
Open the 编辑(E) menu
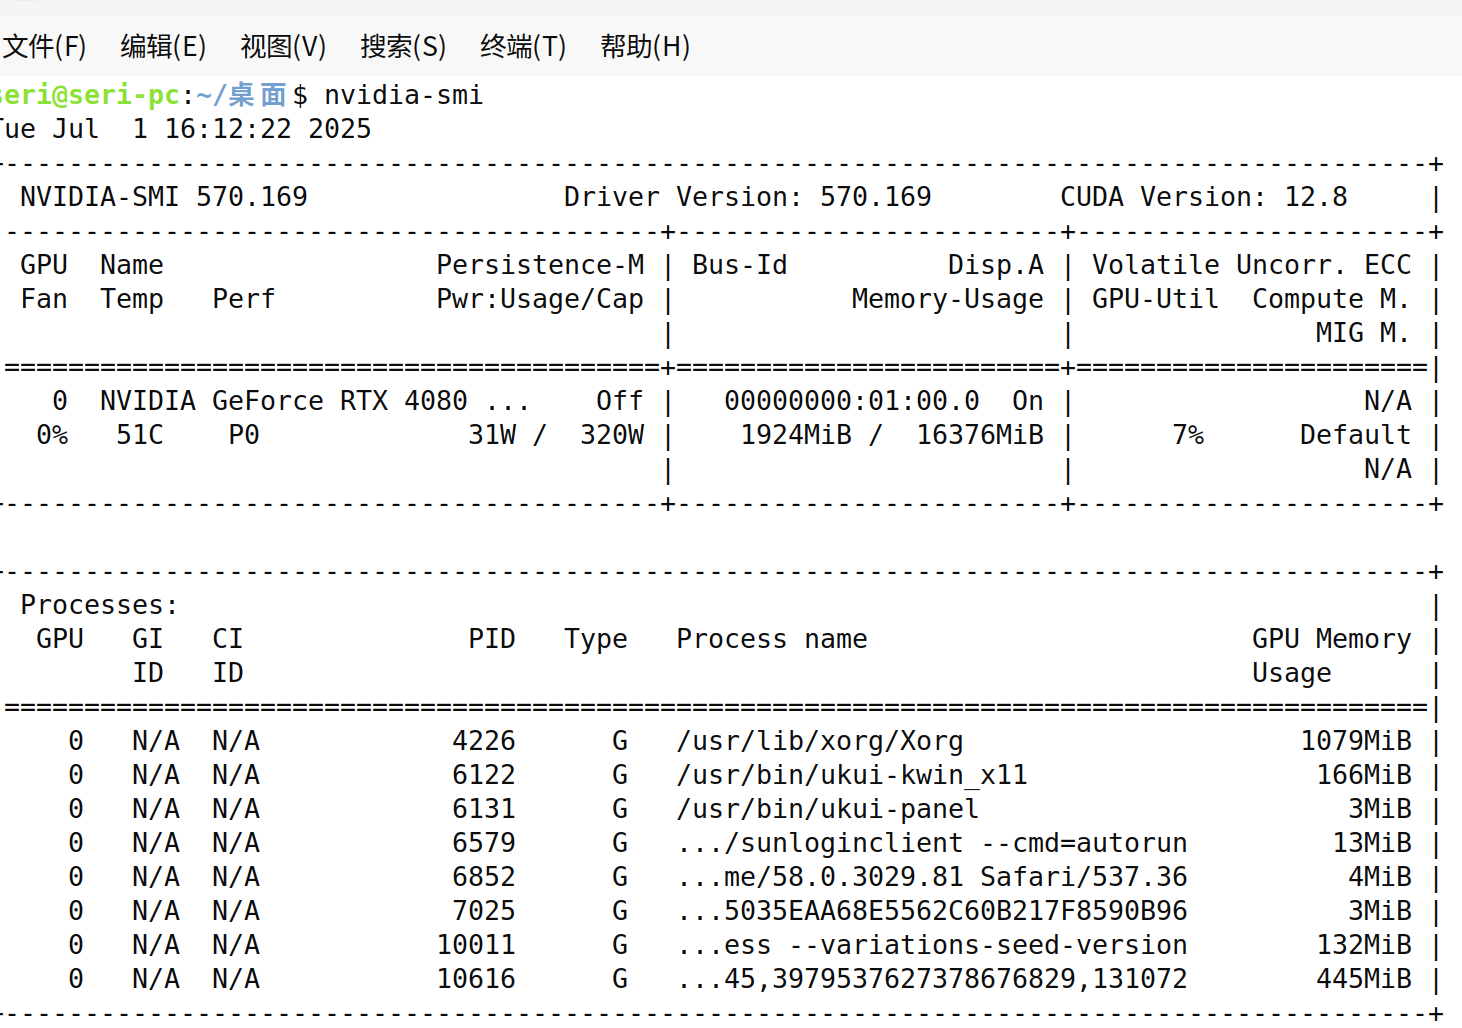point(163,46)
